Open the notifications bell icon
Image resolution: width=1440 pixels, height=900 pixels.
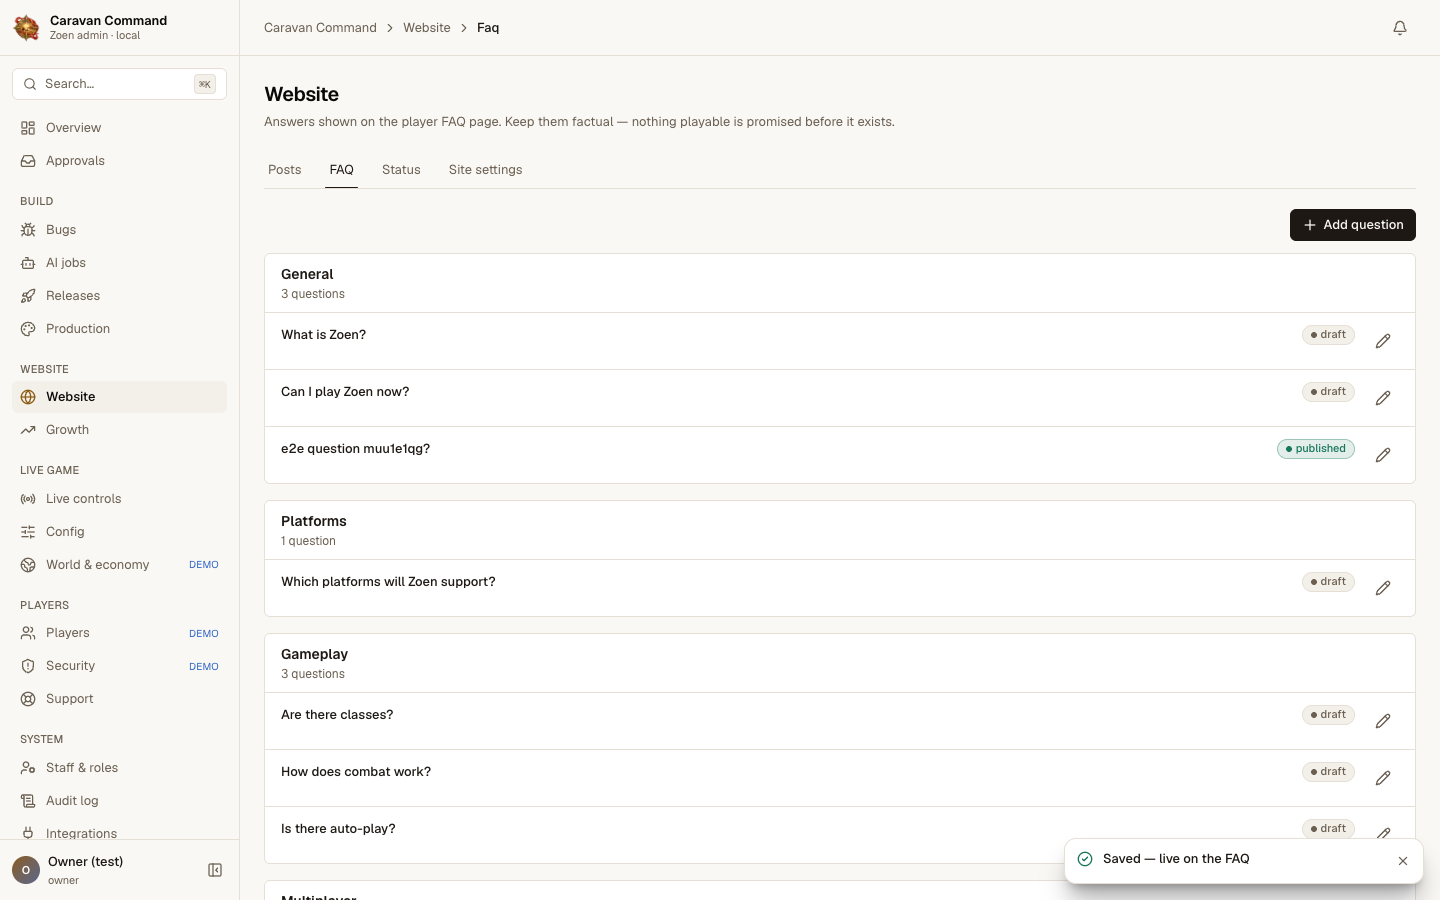(x=1400, y=28)
